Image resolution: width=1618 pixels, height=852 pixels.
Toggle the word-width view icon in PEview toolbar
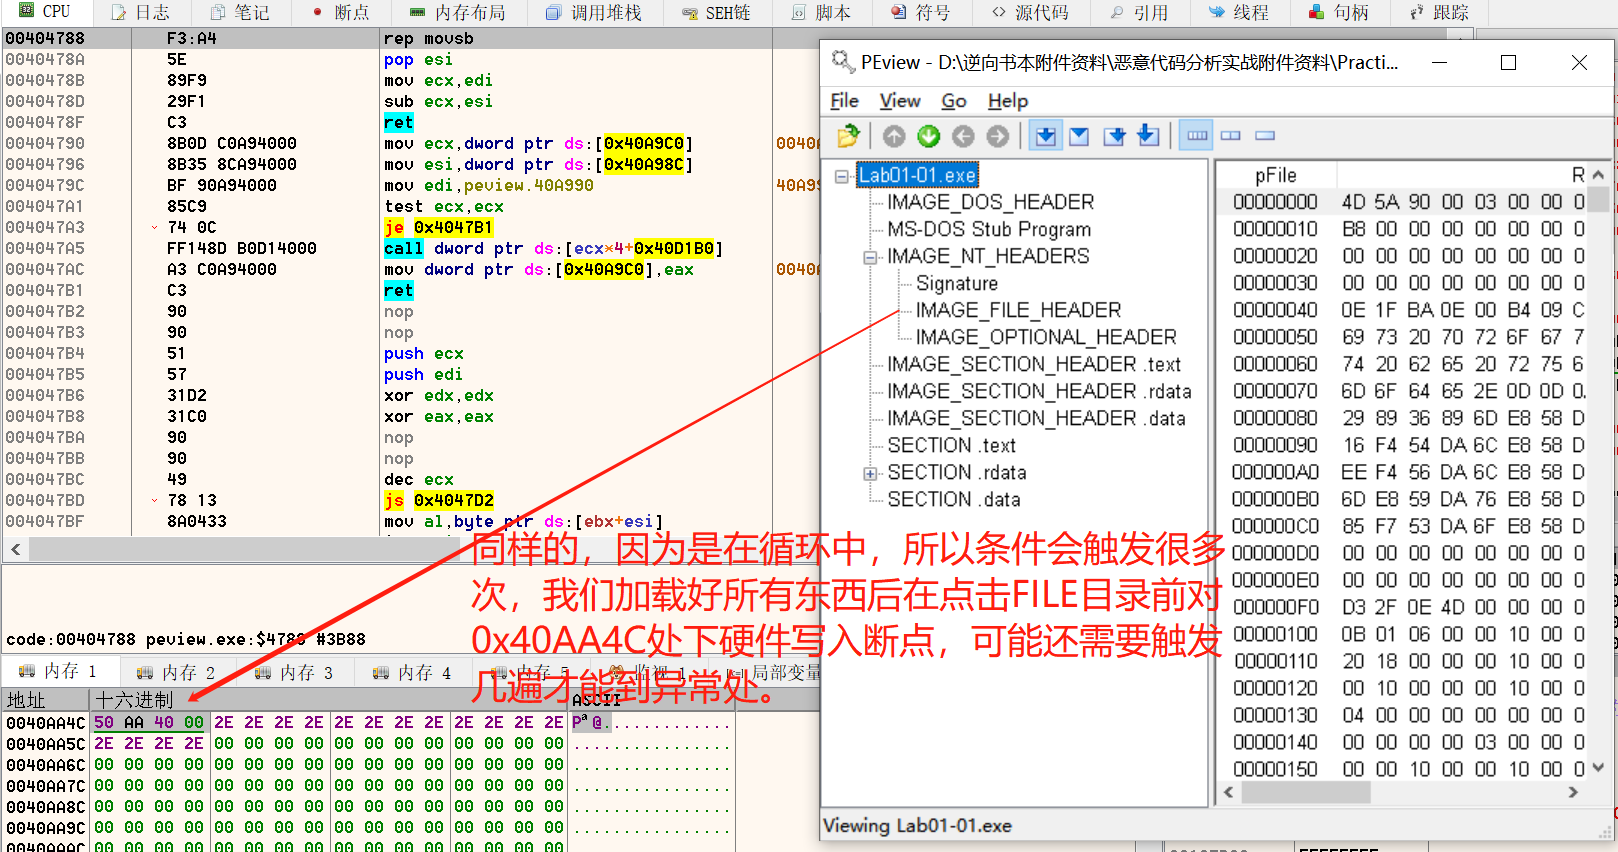click(x=1231, y=136)
